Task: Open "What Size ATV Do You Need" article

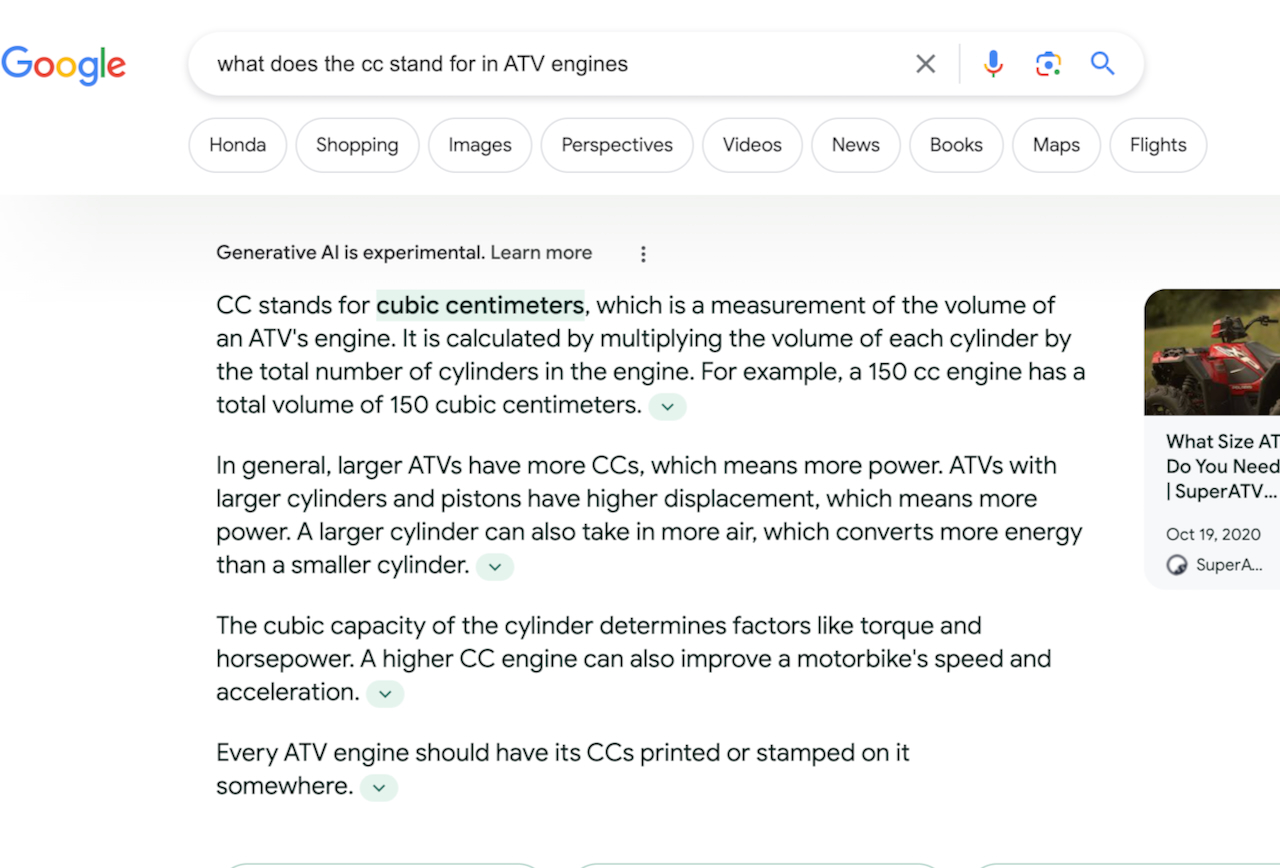Action: (1222, 466)
